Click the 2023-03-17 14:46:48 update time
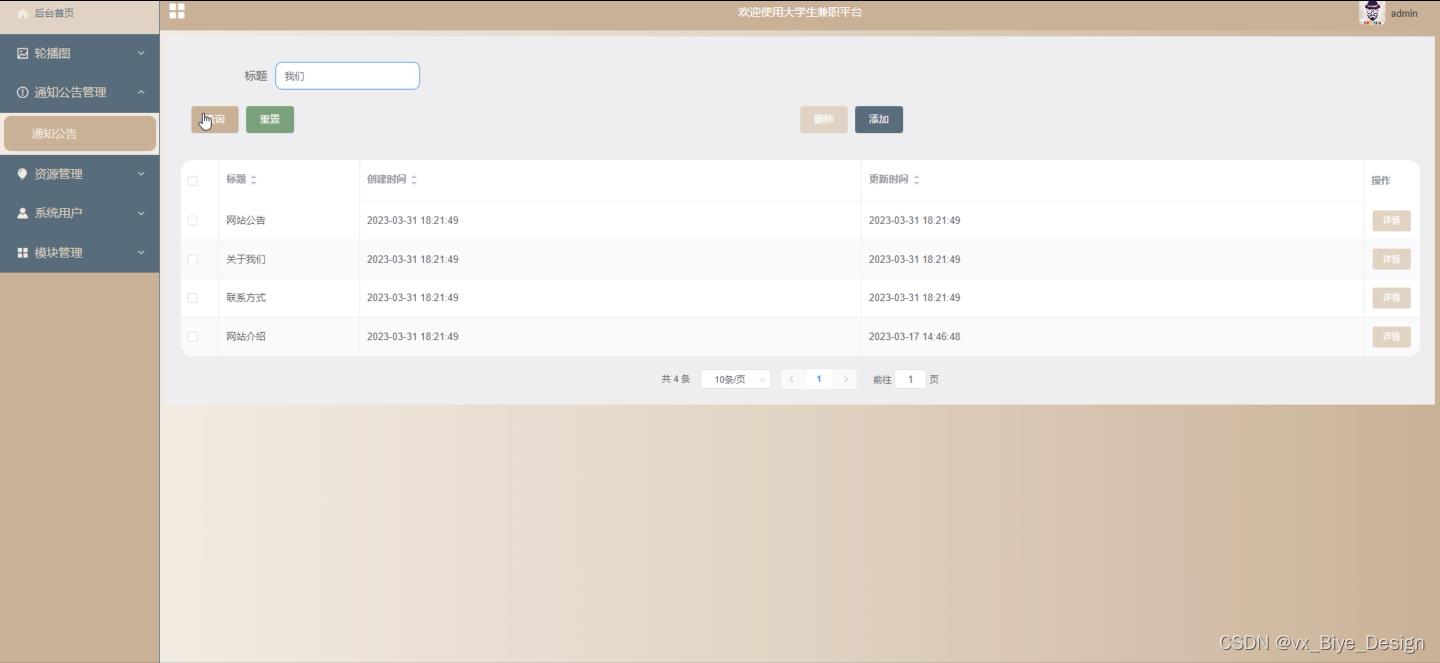 (x=914, y=337)
